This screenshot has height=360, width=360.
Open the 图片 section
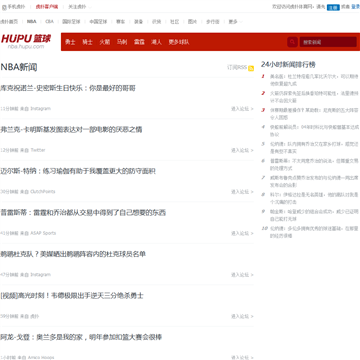click(x=192, y=22)
